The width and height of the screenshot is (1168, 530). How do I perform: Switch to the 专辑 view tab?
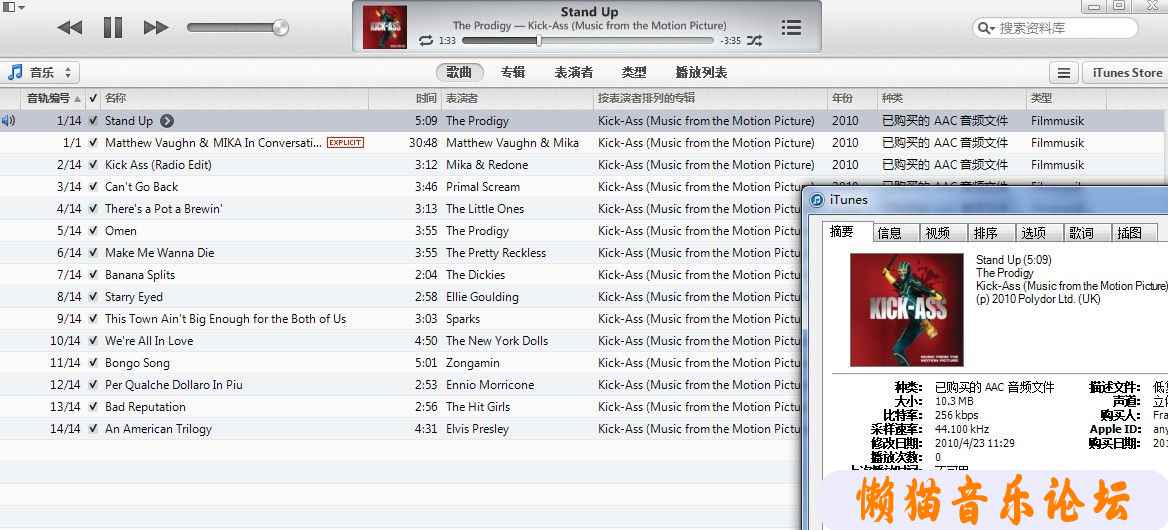click(x=513, y=72)
